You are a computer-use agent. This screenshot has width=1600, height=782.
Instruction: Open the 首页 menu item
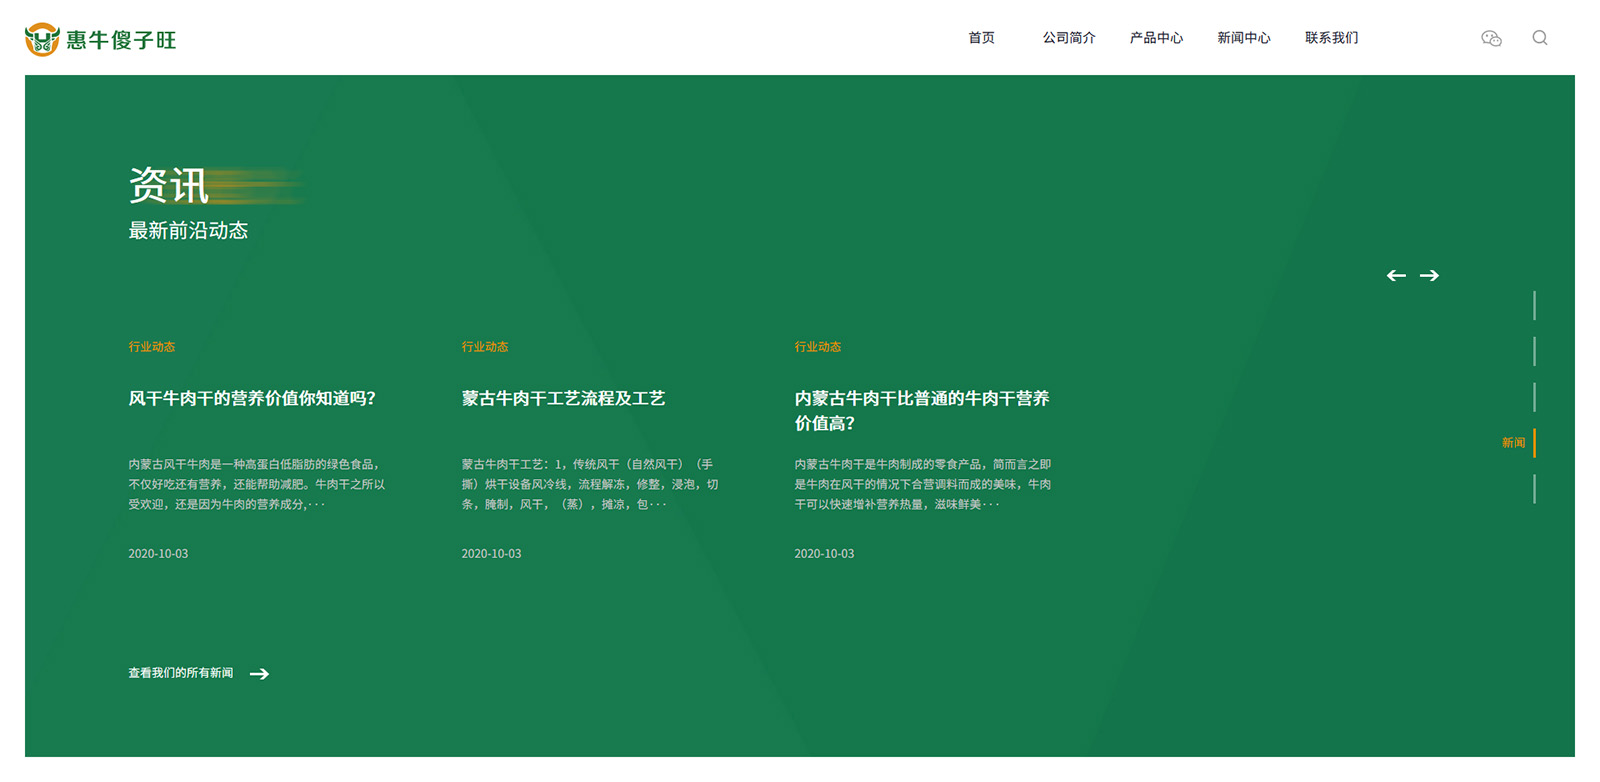click(x=981, y=38)
